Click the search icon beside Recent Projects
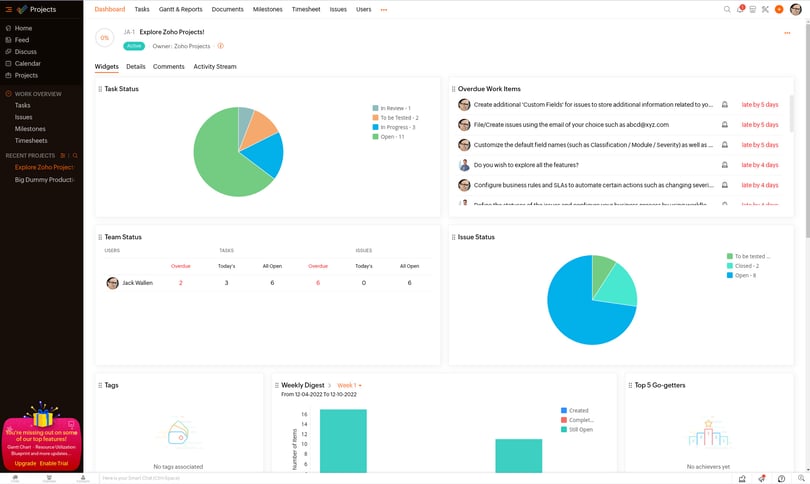 [75, 155]
